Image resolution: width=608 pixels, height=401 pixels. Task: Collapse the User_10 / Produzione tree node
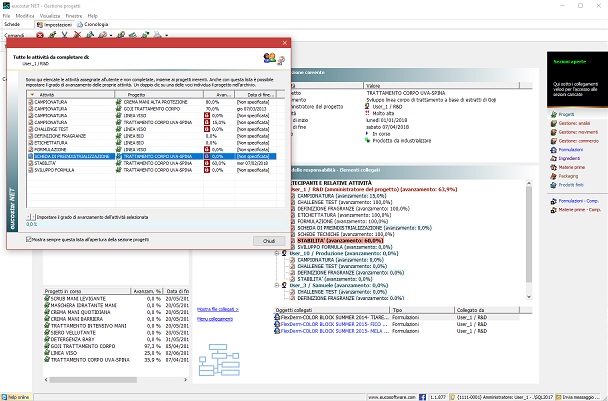point(277,253)
